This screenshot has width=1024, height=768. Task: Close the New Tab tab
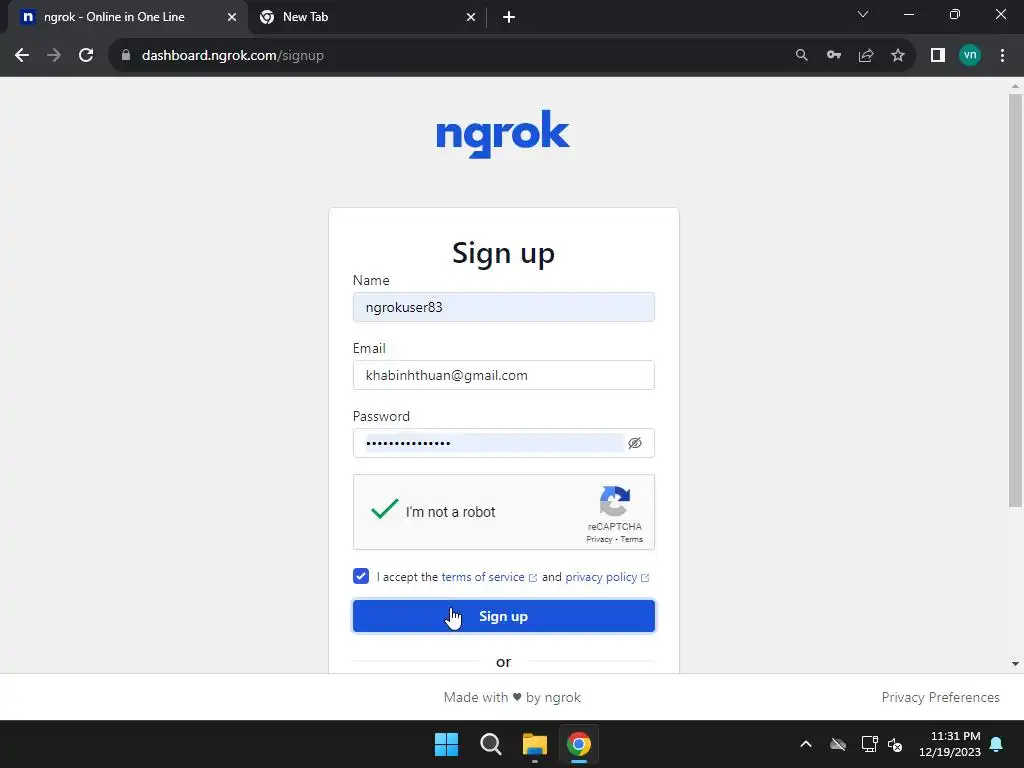tap(471, 17)
